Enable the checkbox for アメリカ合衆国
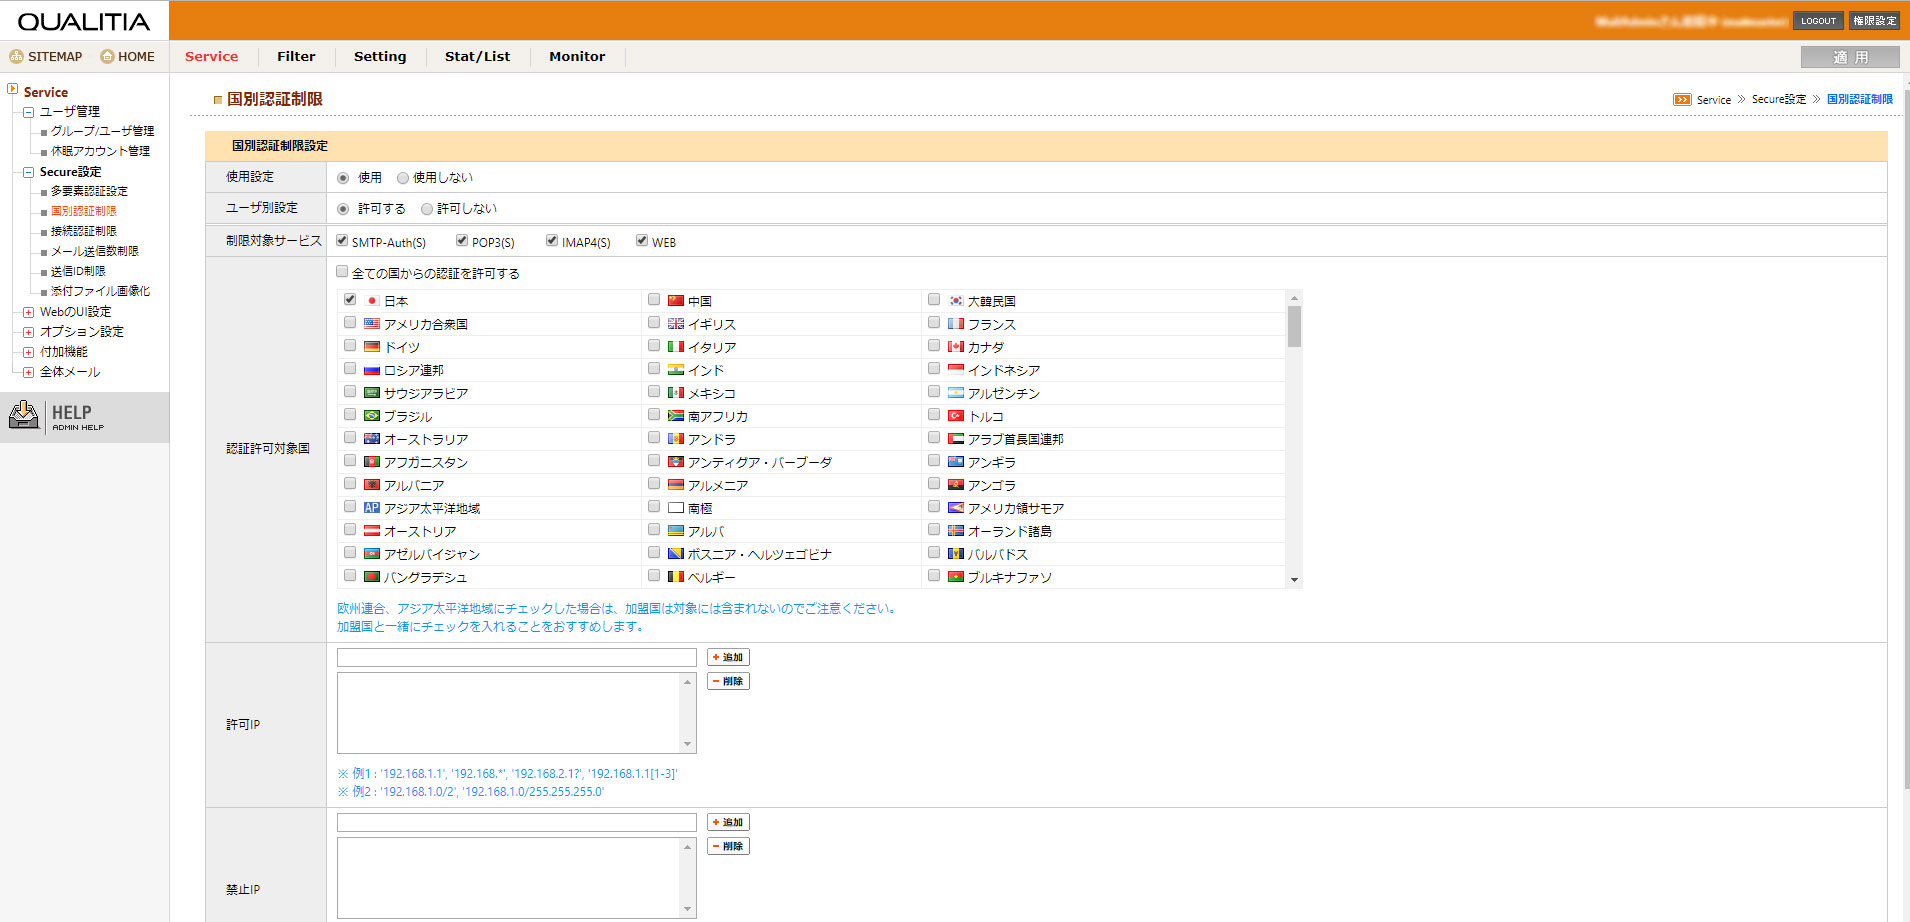This screenshot has height=922, width=1910. pos(350,323)
